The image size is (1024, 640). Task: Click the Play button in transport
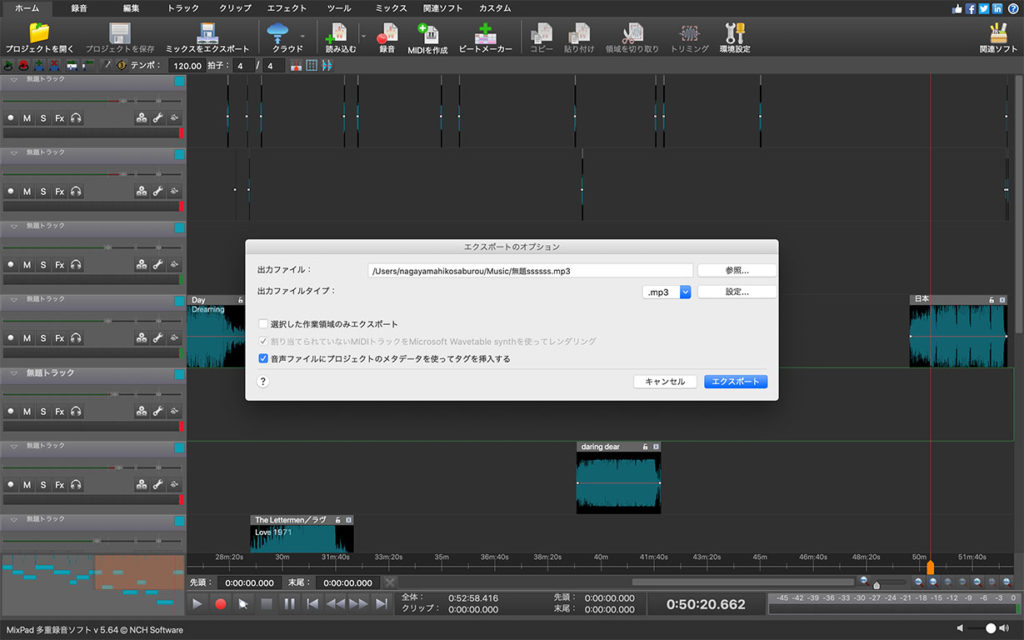coord(197,604)
